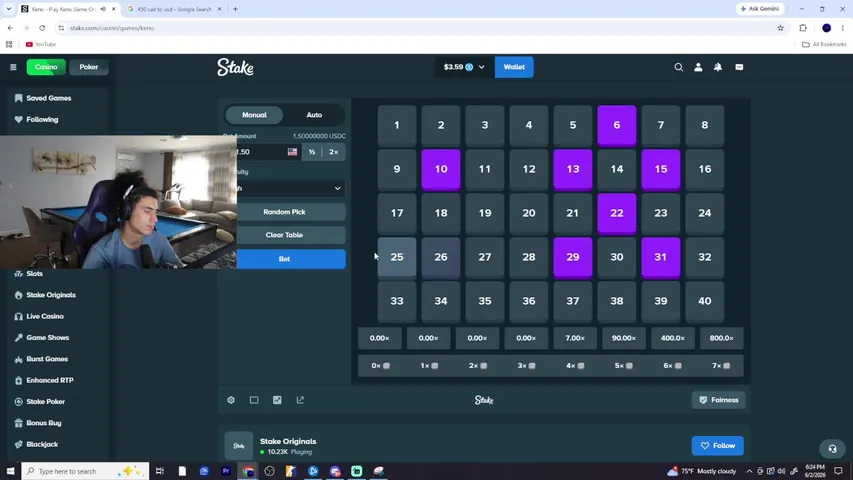The image size is (853, 480).
Task: Switch to Google Search browser tab
Action: (x=174, y=9)
